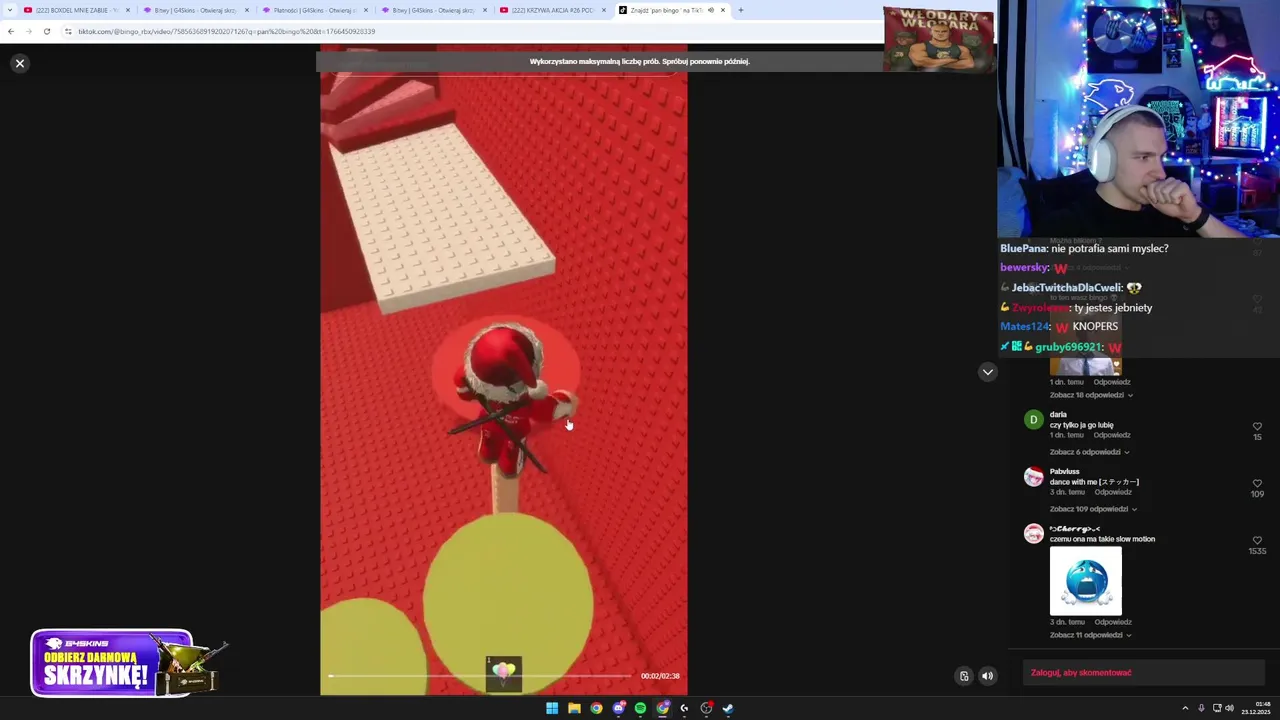
Task: Reply to the slow motion comment via Odpowiedz
Action: pyautogui.click(x=1112, y=622)
